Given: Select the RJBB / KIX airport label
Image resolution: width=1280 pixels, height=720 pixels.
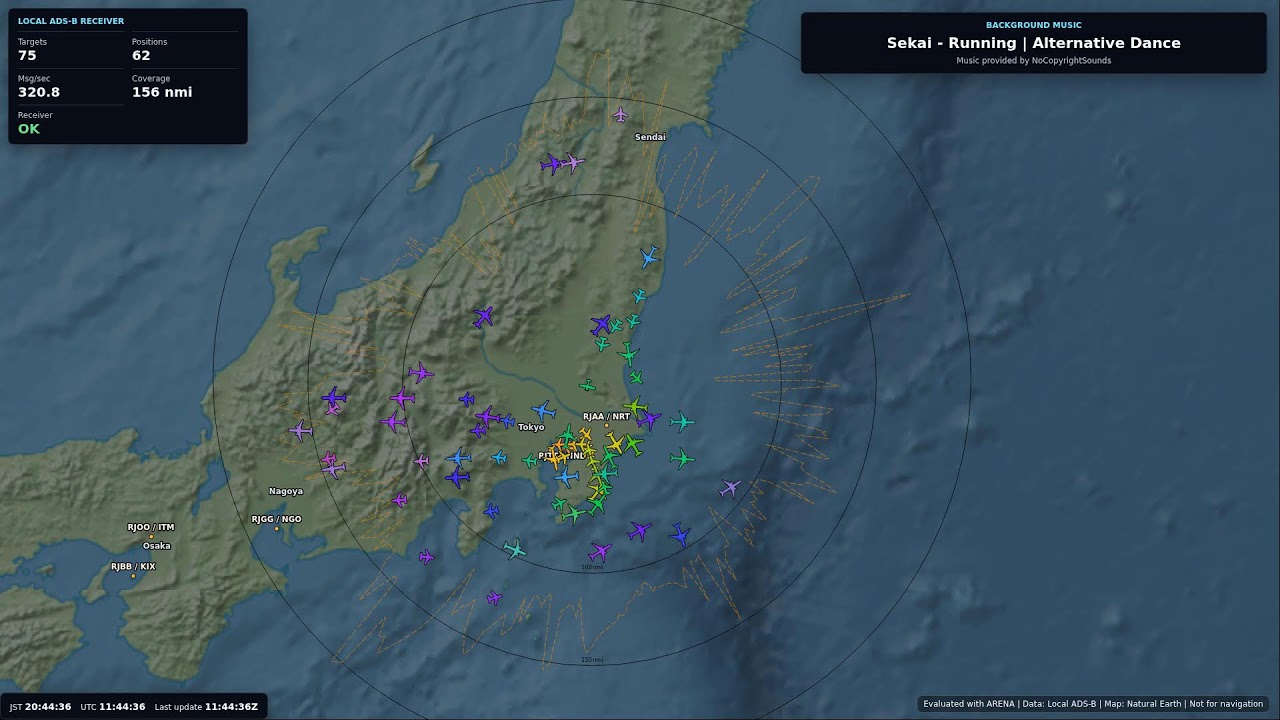Looking at the screenshot, I should point(133,566).
